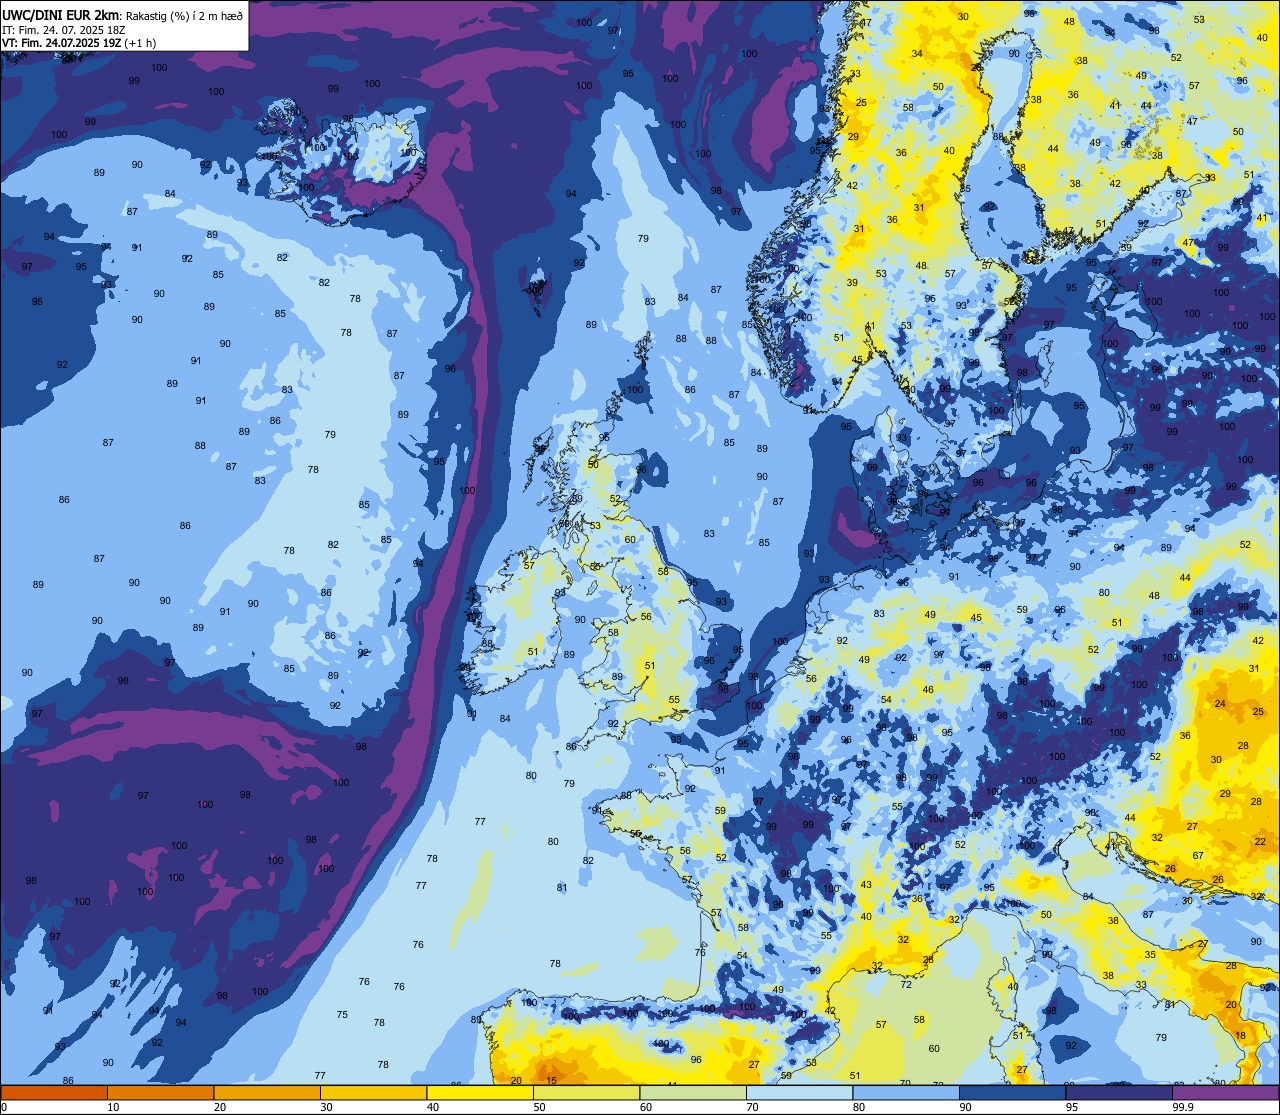Click the 40–50% bright yellow legend swatch
The width and height of the screenshot is (1280, 1115).
[x=480, y=1092]
